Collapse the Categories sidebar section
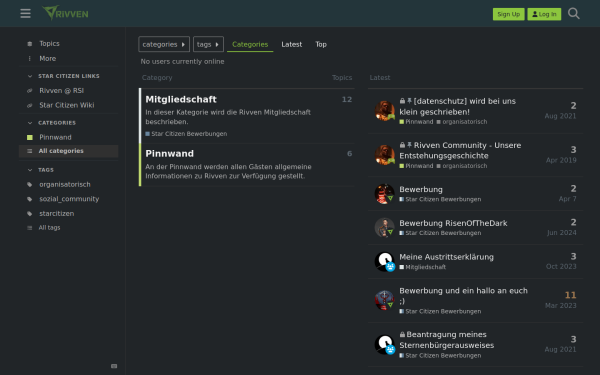Image resolution: width=600 pixels, height=375 pixels. [30, 123]
